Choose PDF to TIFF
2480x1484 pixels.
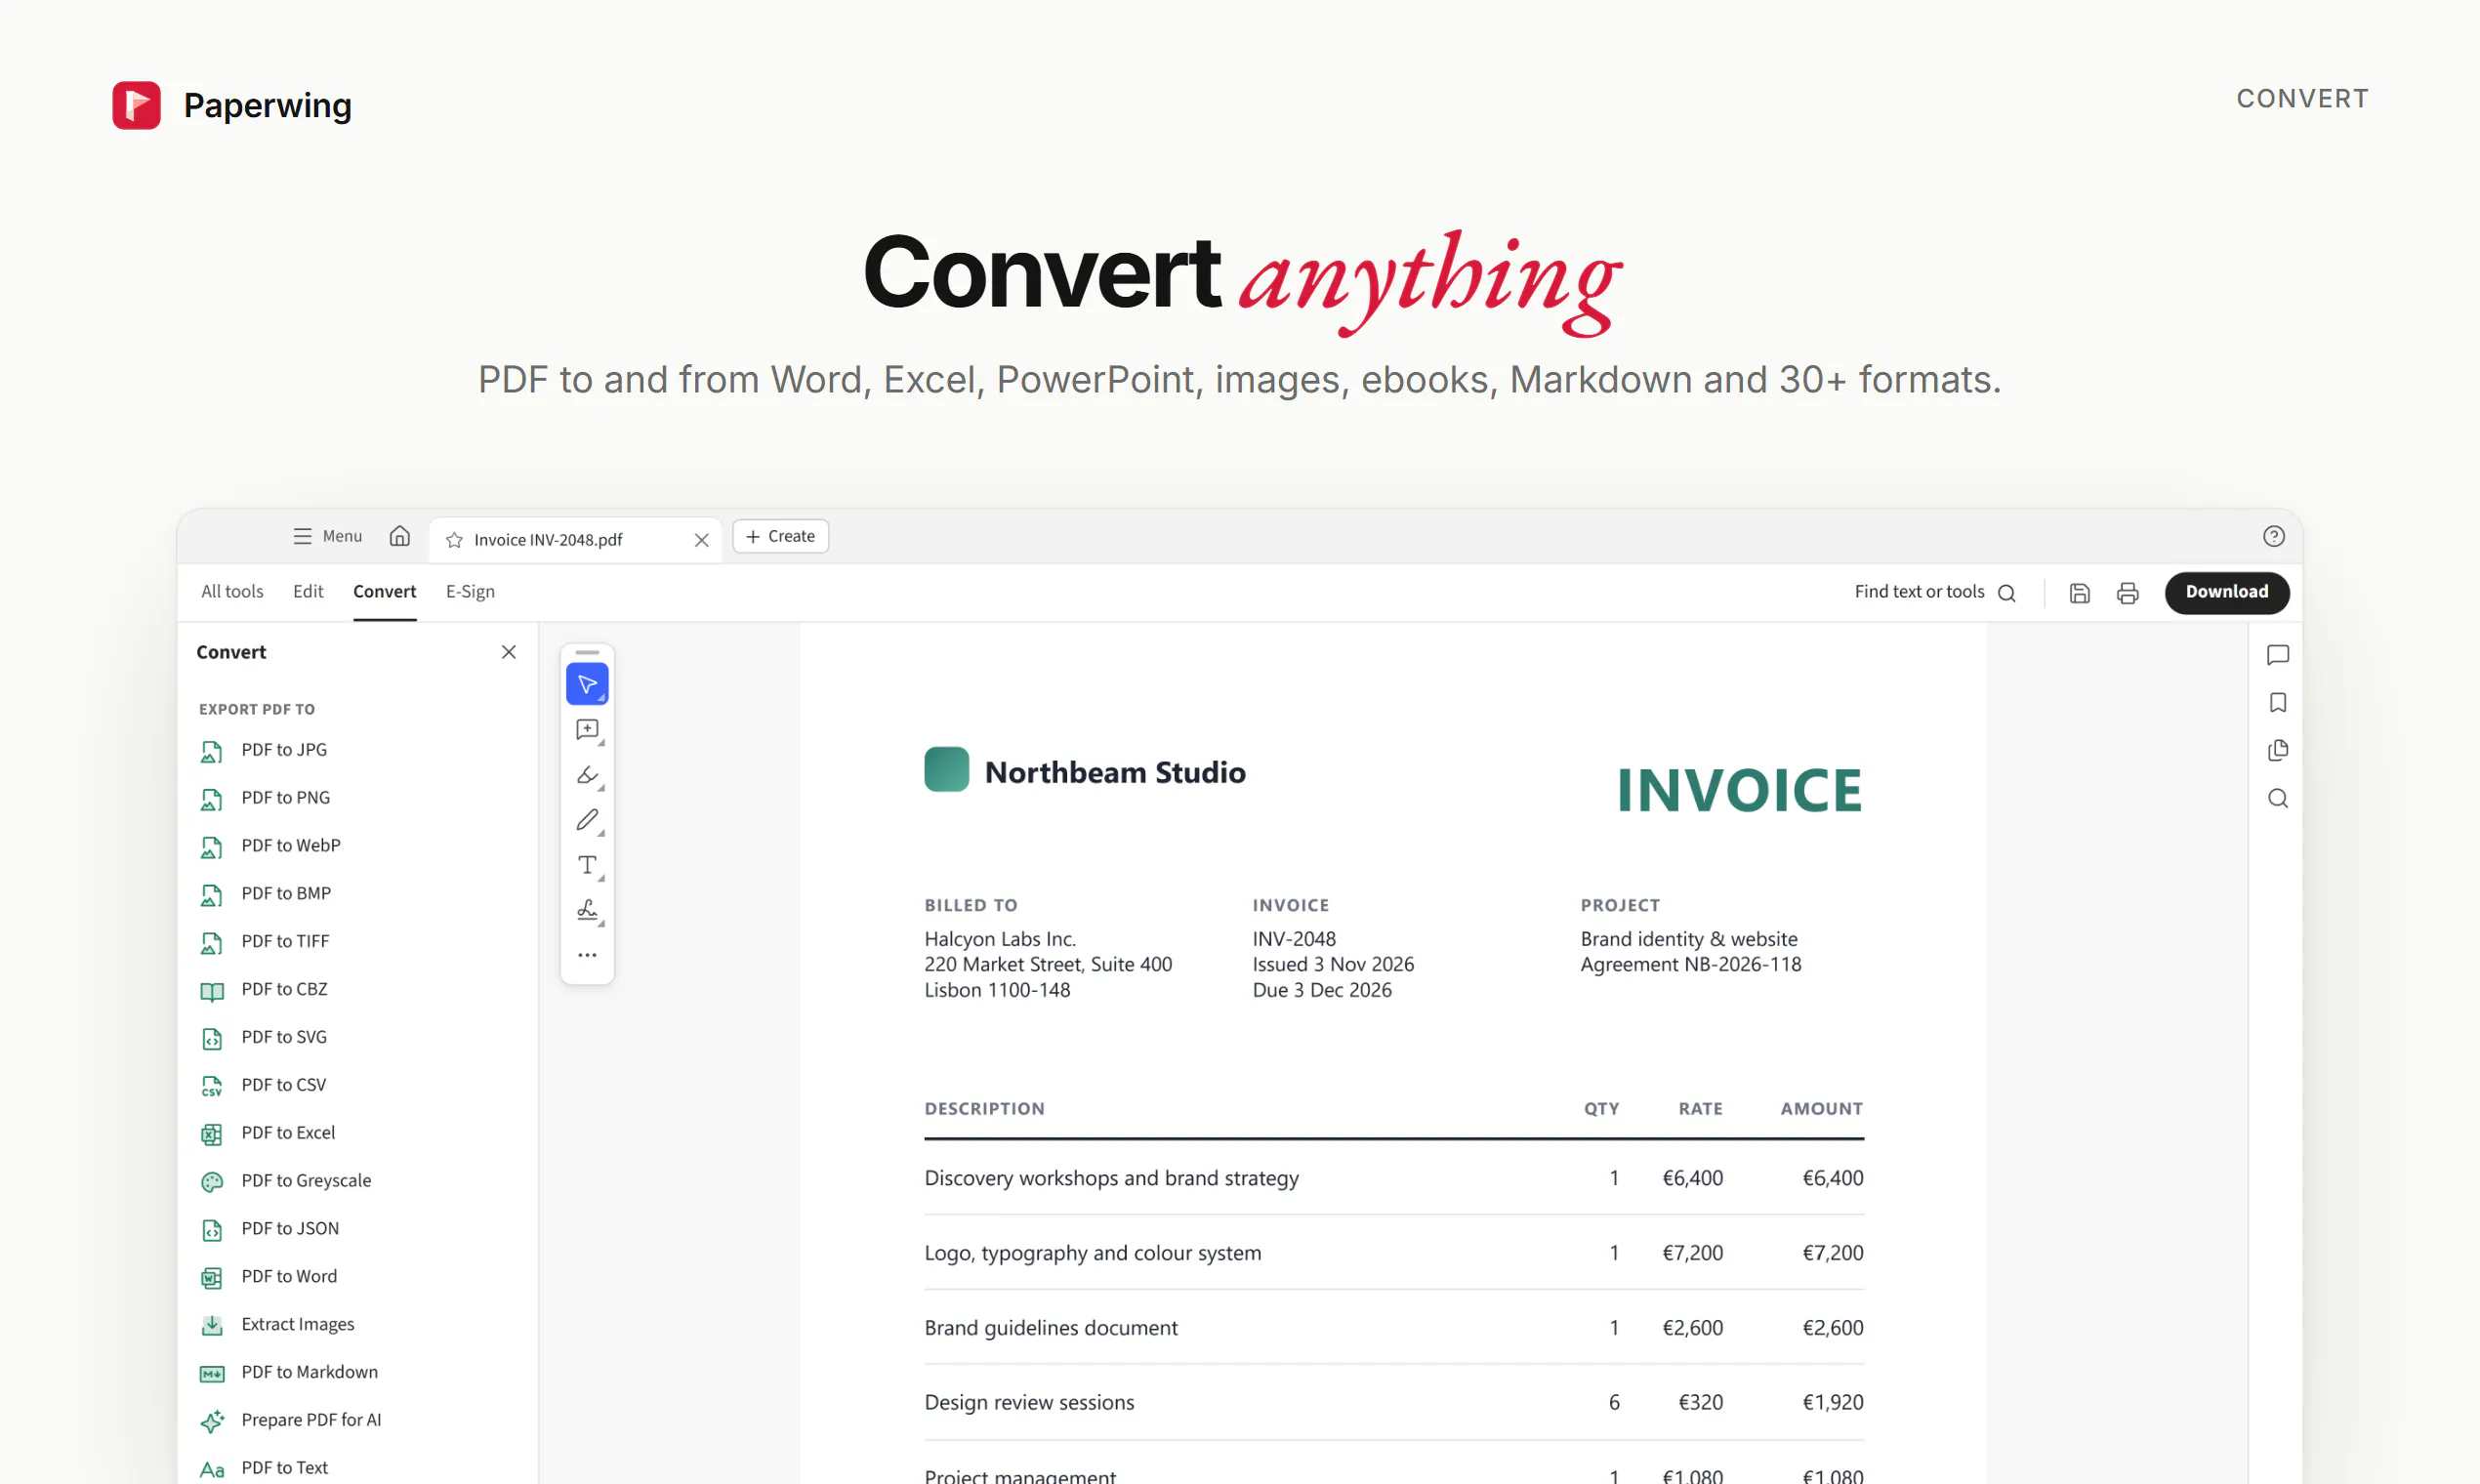point(356,942)
